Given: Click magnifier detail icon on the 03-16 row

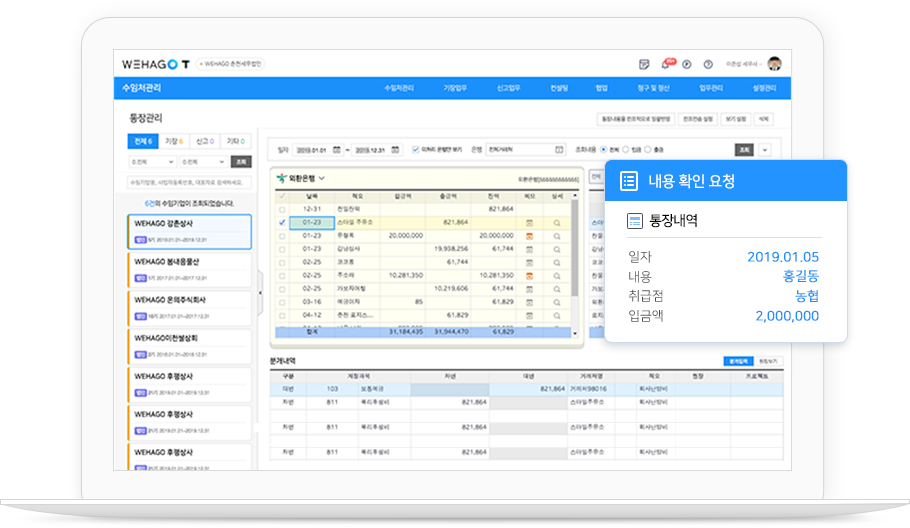Looking at the screenshot, I should point(557,302).
